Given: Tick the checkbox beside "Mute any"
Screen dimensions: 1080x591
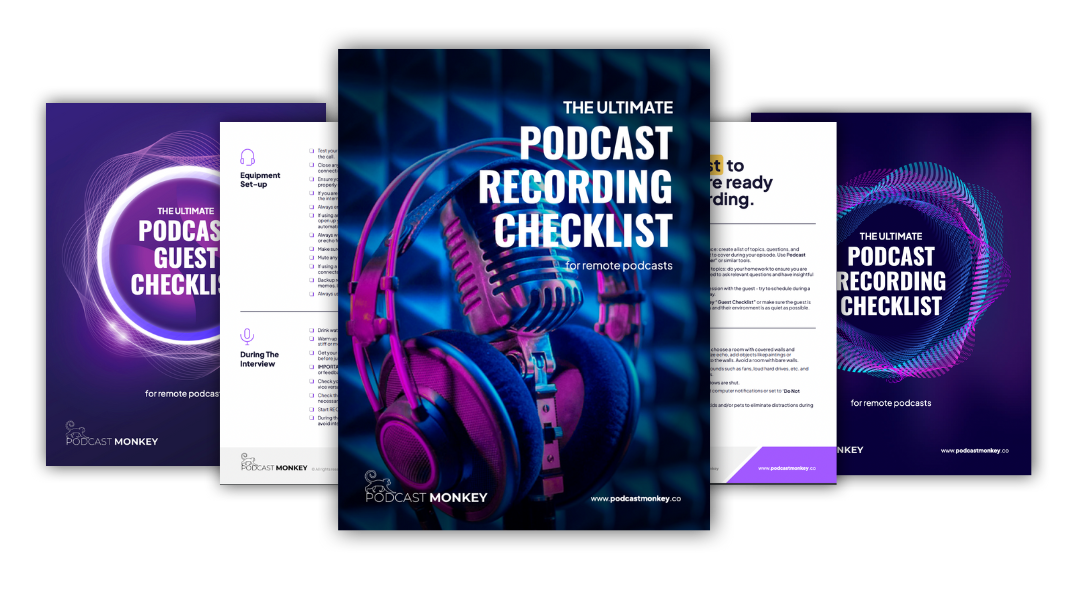Looking at the screenshot, I should coord(311,258).
